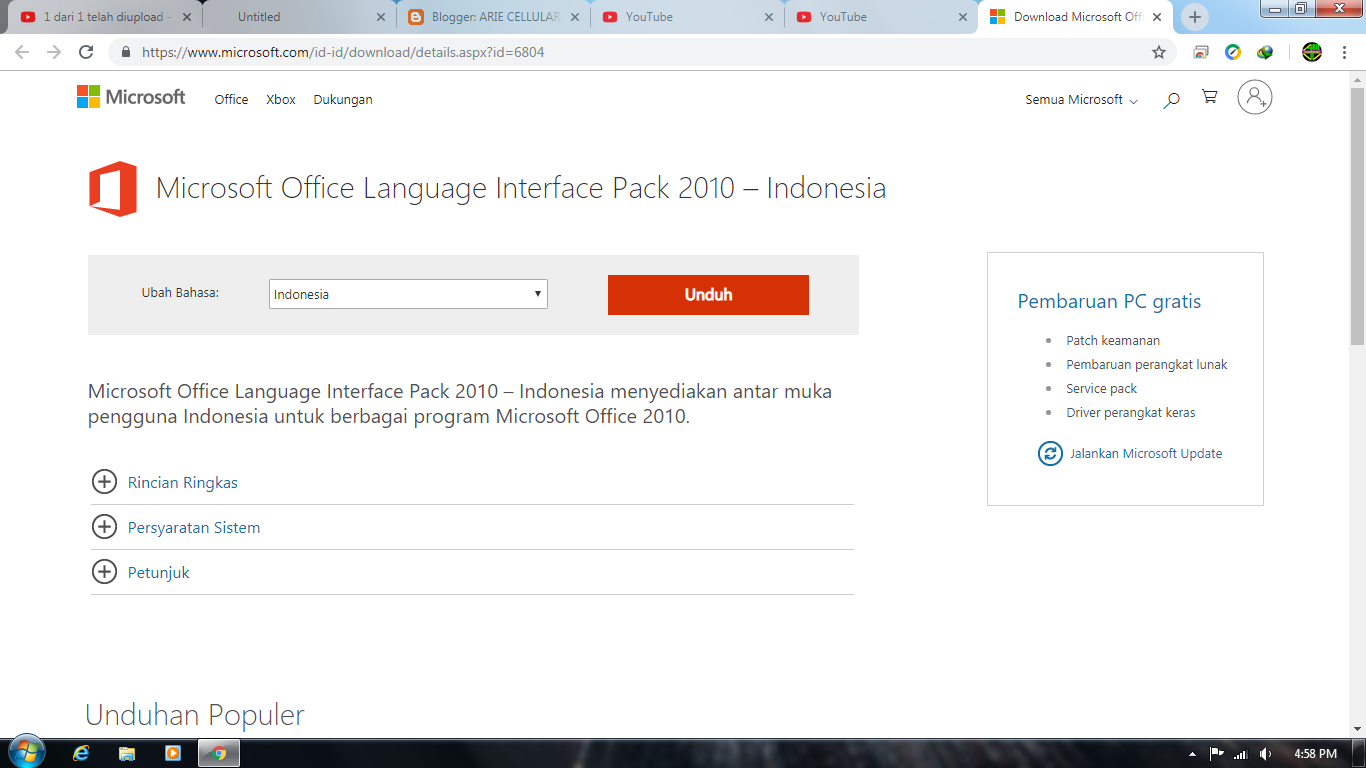Click the 'Patch keamanan' list item
The width and height of the screenshot is (1366, 768).
[1113, 341]
